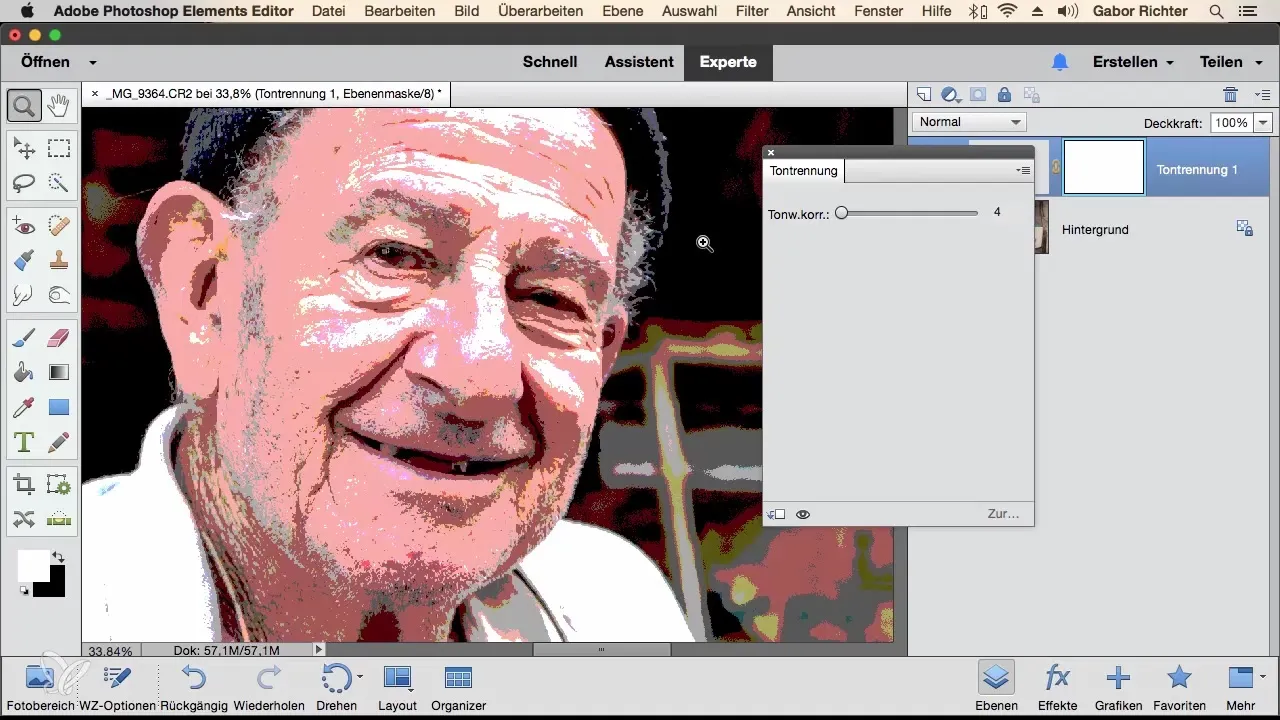Select the Blur tool
The image size is (1280, 720).
(x=24, y=295)
